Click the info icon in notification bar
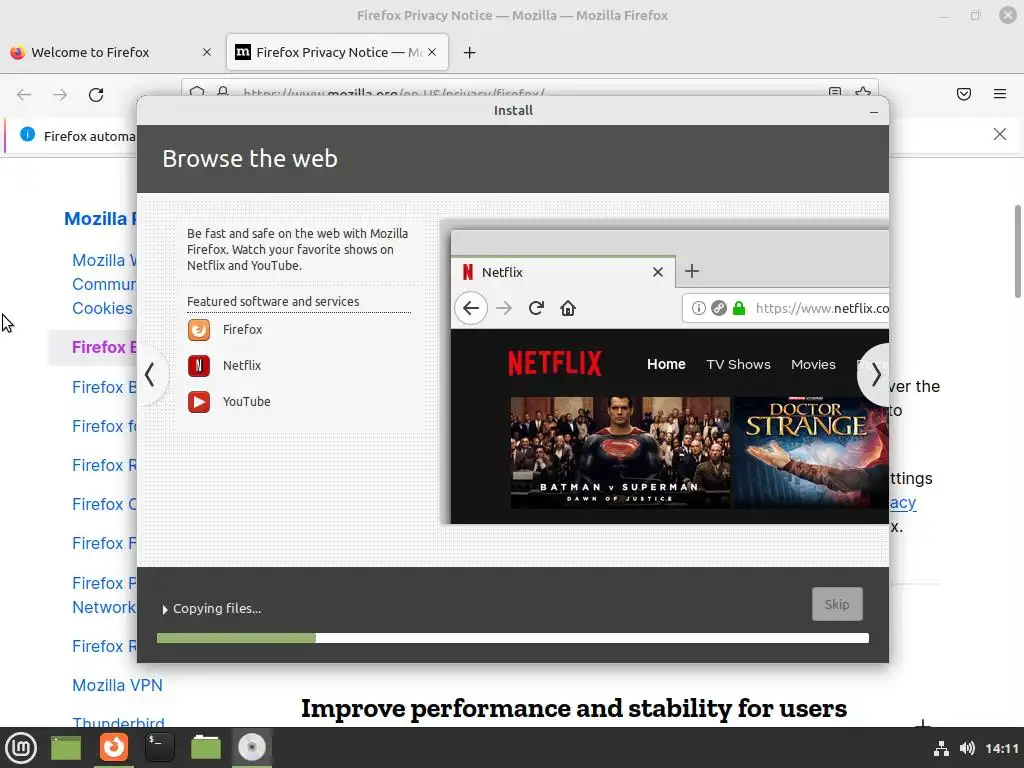 [x=27, y=135]
